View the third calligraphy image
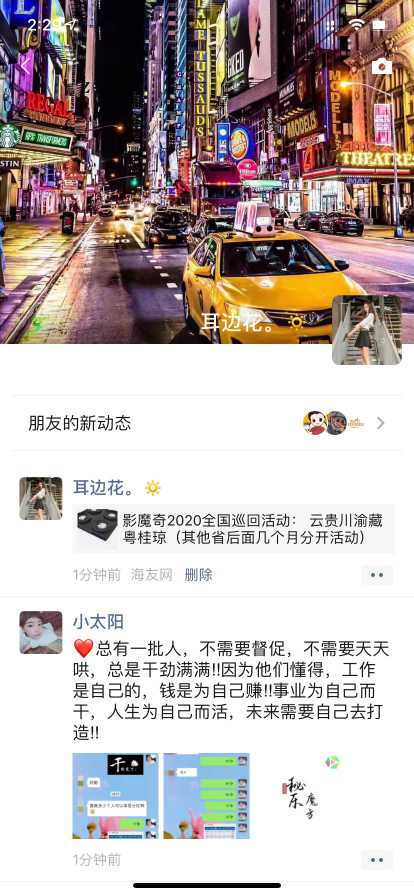The width and height of the screenshot is (414, 896). (297, 795)
